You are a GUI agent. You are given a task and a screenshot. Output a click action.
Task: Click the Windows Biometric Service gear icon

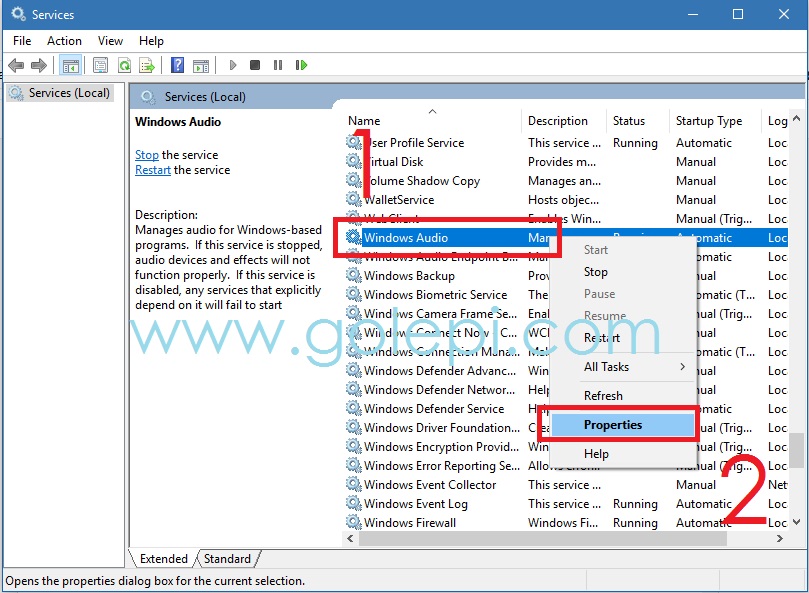coord(353,294)
